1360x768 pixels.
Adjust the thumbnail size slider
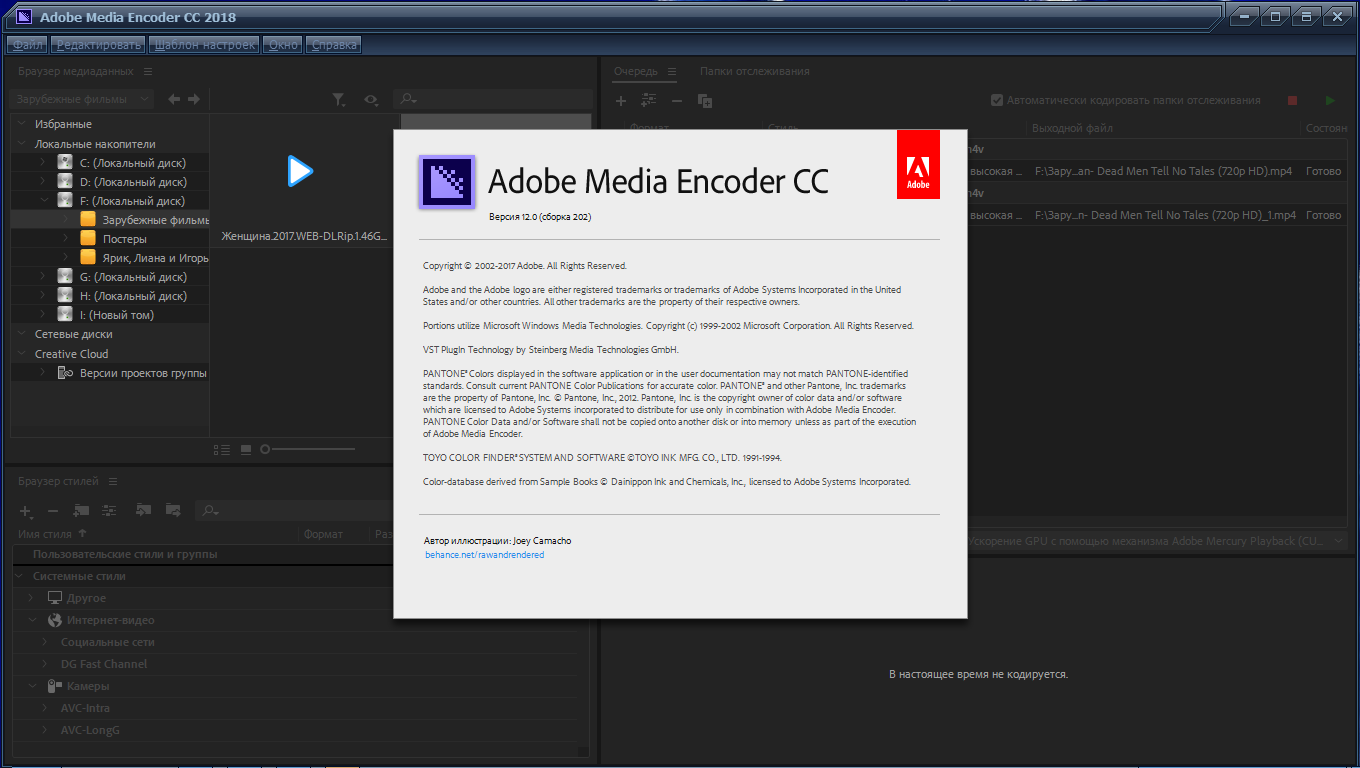click(x=308, y=450)
